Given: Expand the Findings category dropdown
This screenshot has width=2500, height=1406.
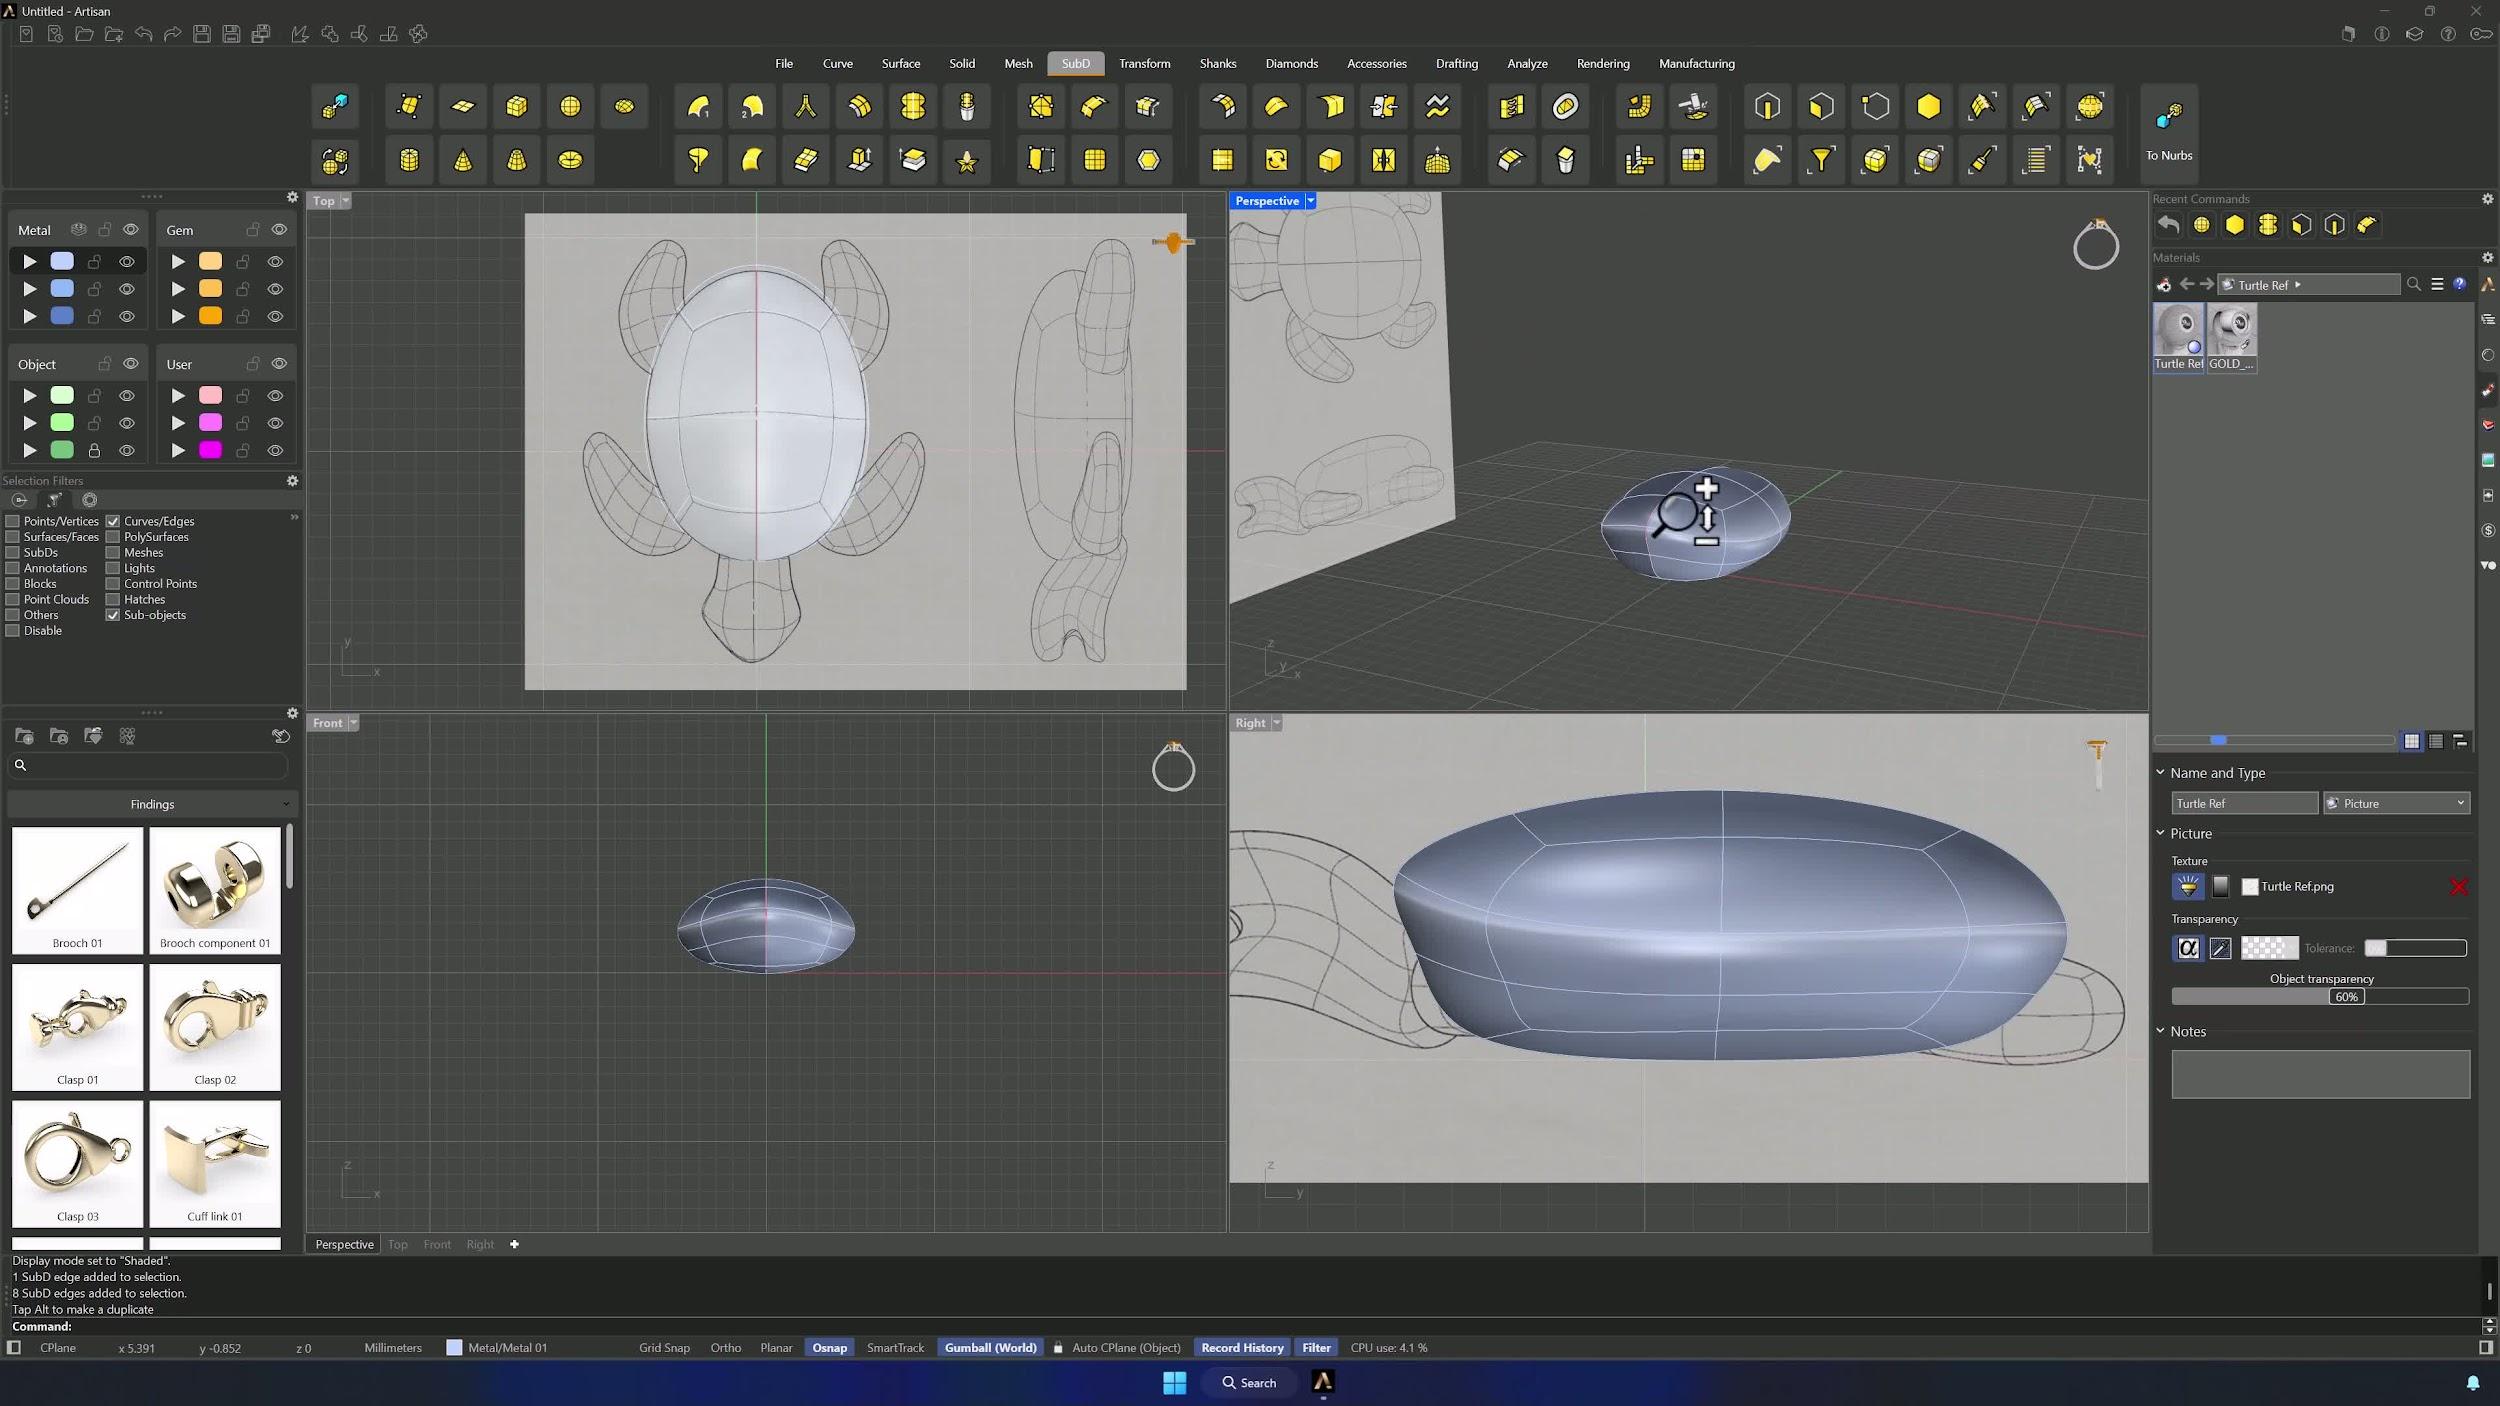Looking at the screenshot, I should coord(152,805).
